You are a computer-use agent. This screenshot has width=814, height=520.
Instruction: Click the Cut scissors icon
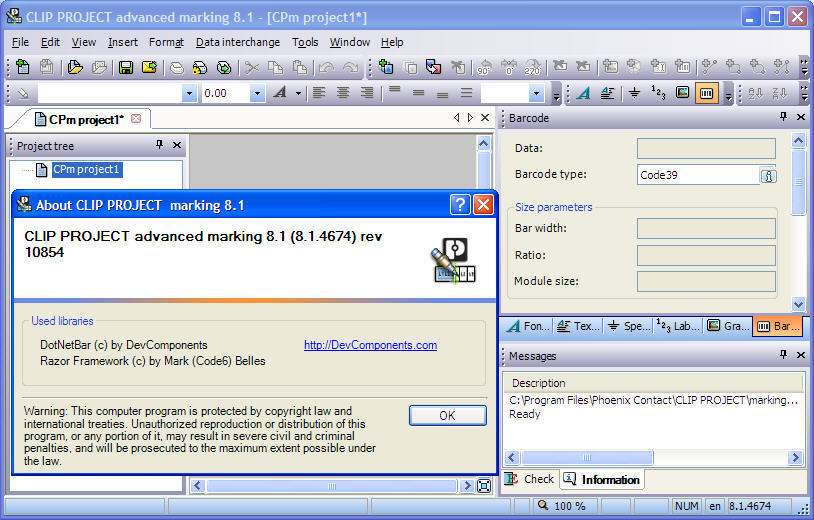coord(252,67)
